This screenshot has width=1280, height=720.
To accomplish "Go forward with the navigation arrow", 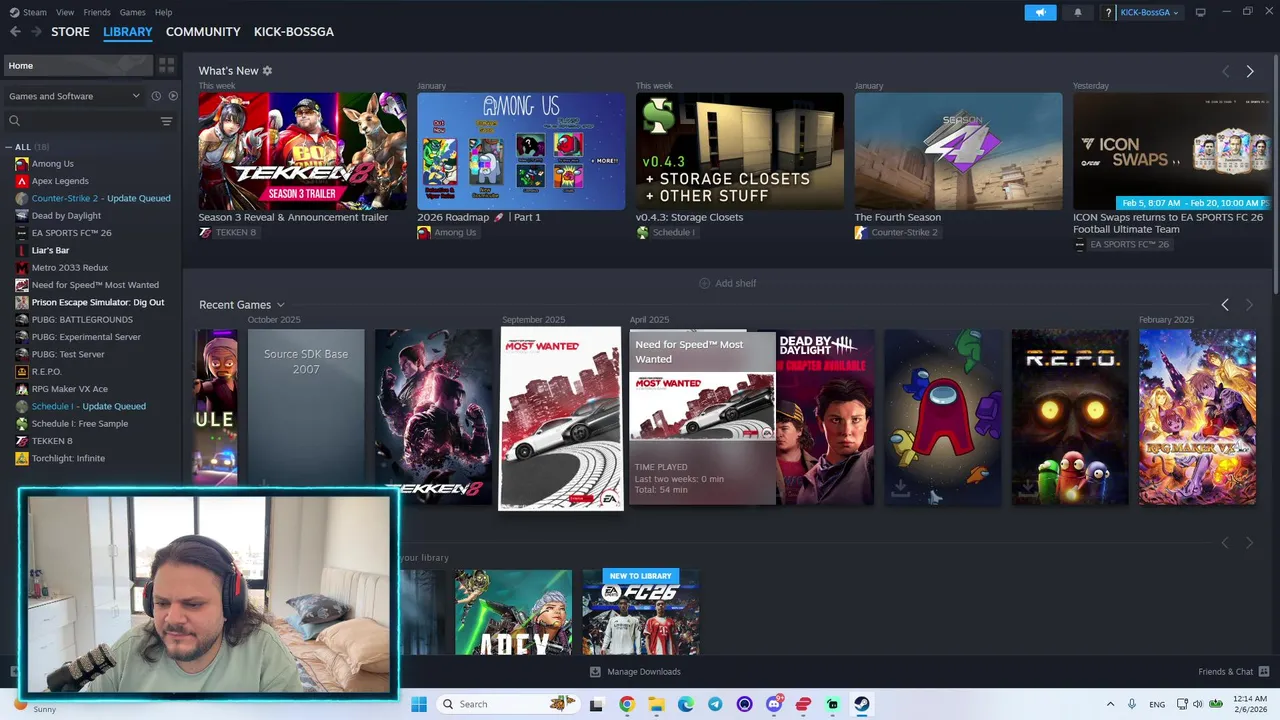I will [37, 32].
